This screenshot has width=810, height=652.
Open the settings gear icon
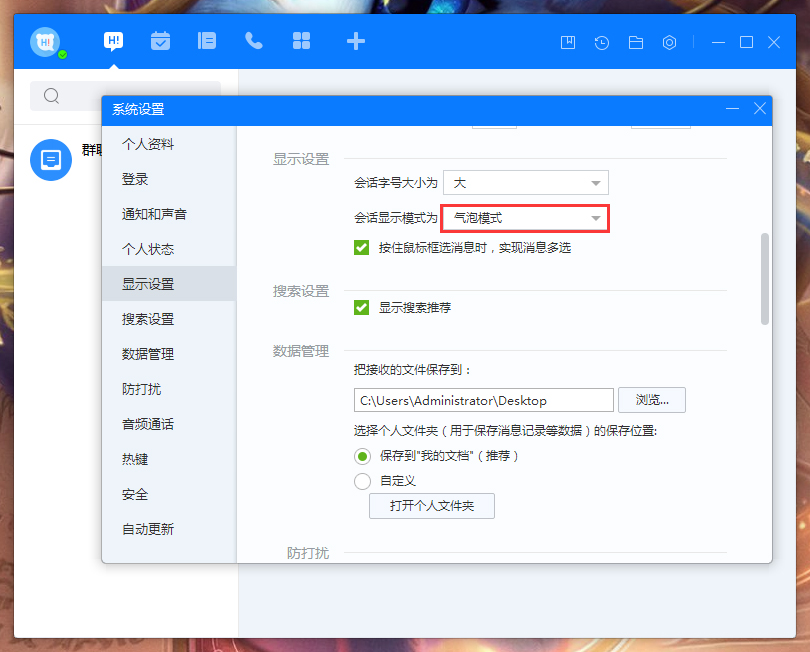tap(669, 43)
